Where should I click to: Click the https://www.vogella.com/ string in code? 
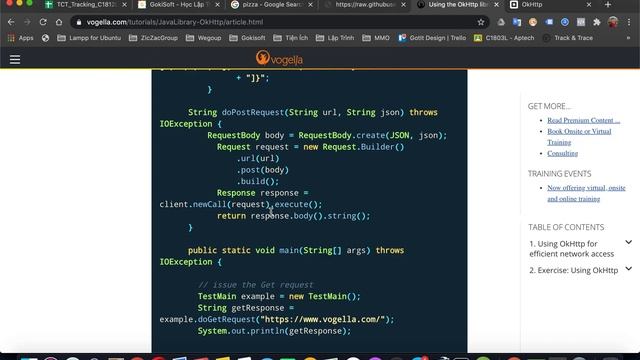pos(322,319)
